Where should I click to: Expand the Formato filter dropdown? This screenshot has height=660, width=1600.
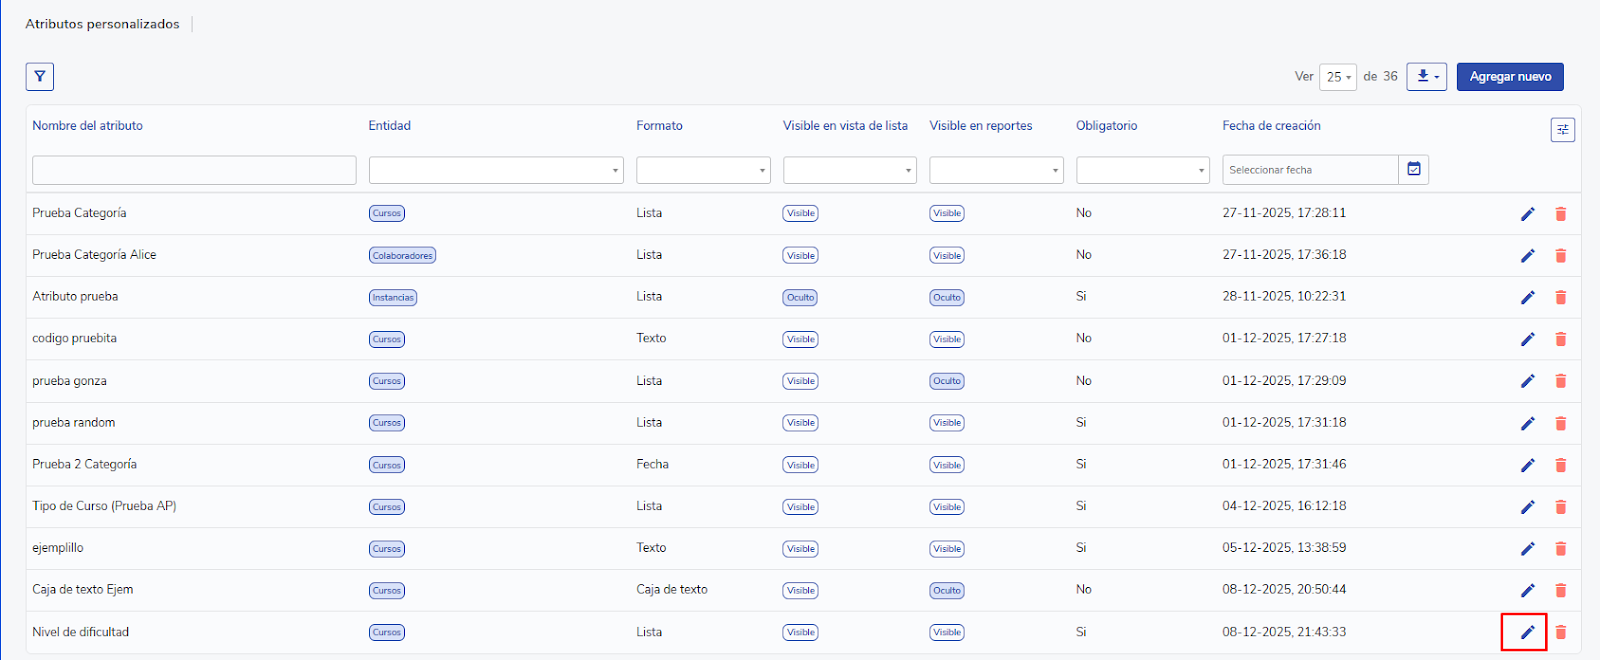[703, 170]
